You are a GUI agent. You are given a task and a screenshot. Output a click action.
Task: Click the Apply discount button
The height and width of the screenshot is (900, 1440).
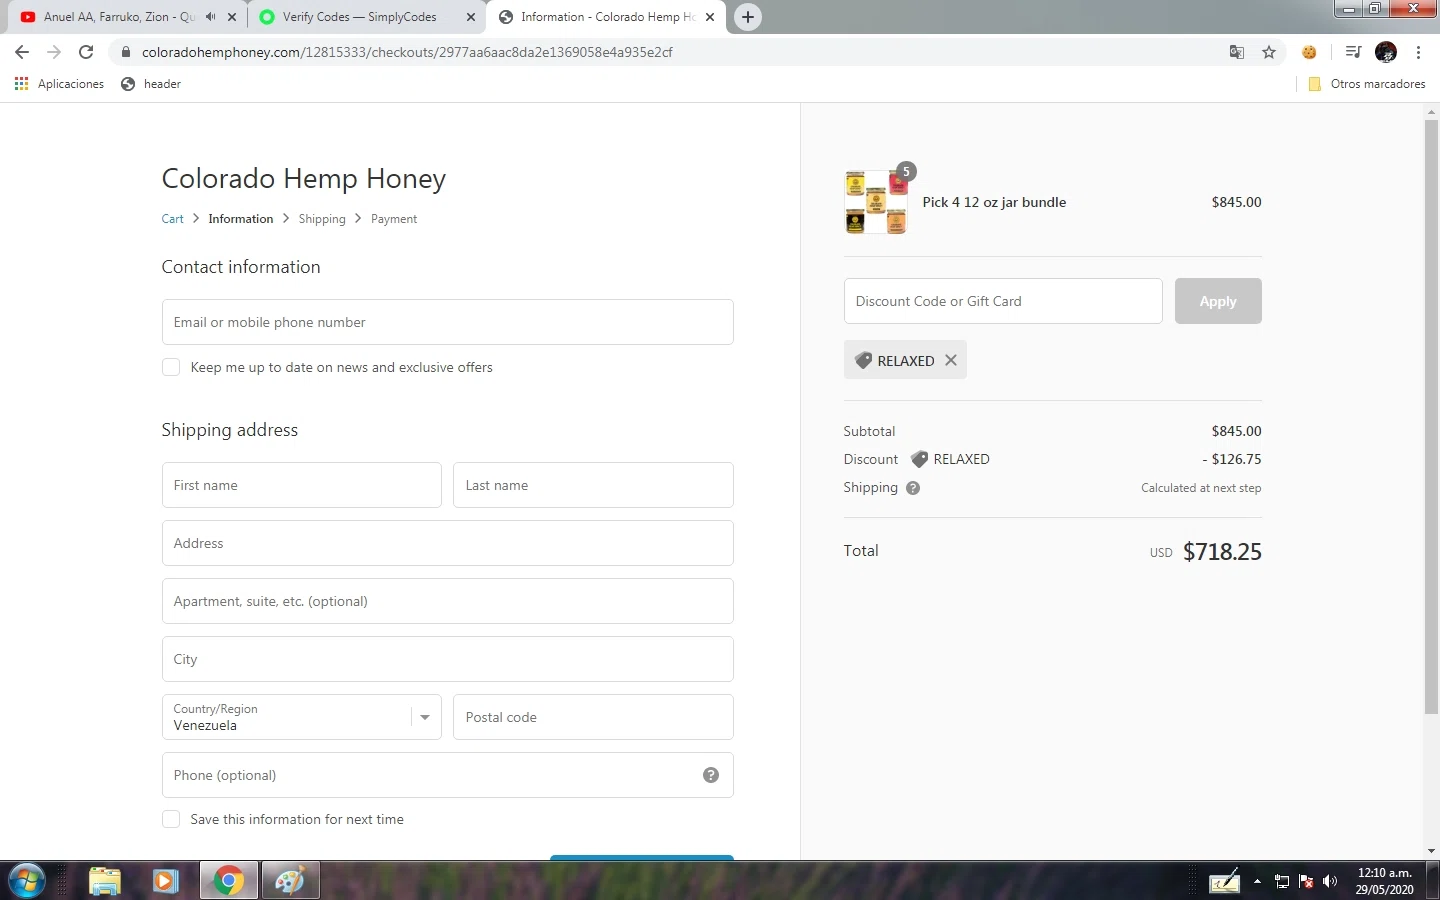(x=1218, y=301)
